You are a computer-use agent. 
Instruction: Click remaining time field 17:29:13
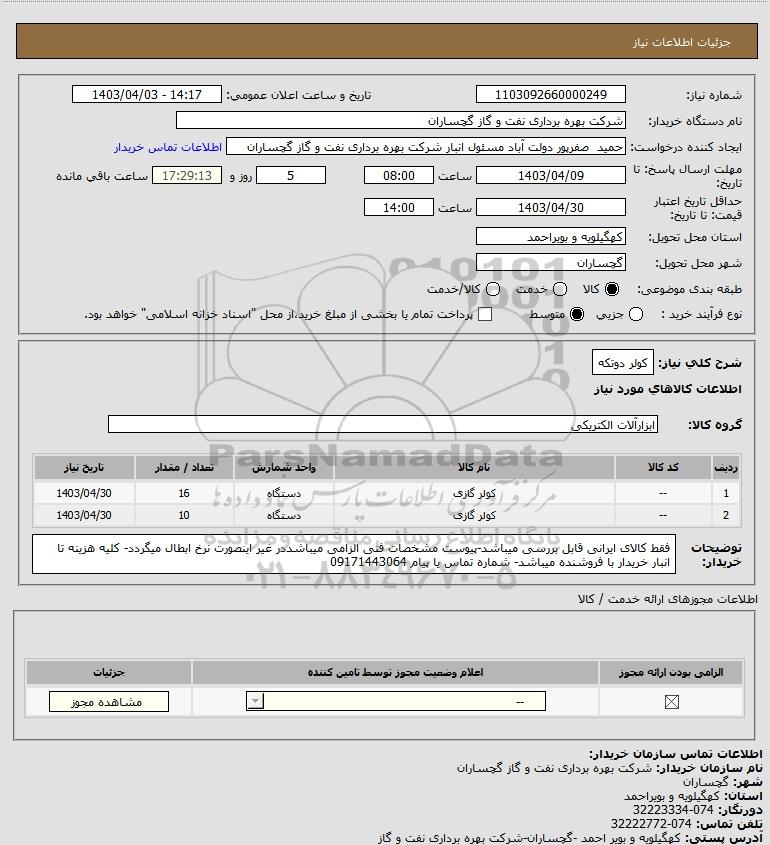pos(187,175)
